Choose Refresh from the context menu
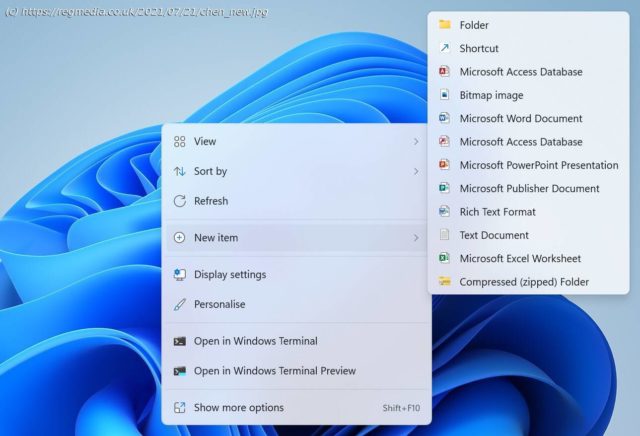 pos(297,201)
